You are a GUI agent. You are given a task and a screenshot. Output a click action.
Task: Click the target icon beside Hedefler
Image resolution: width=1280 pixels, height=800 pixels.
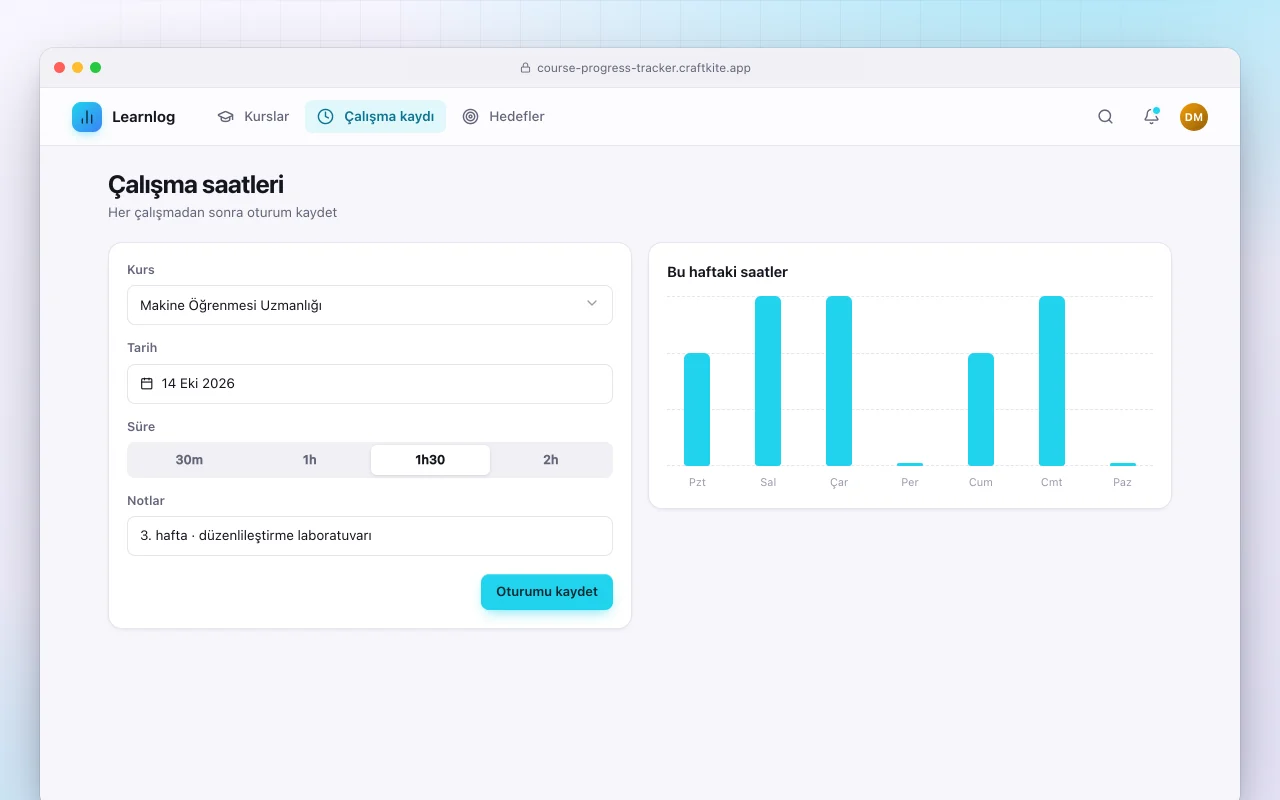pyautogui.click(x=470, y=117)
